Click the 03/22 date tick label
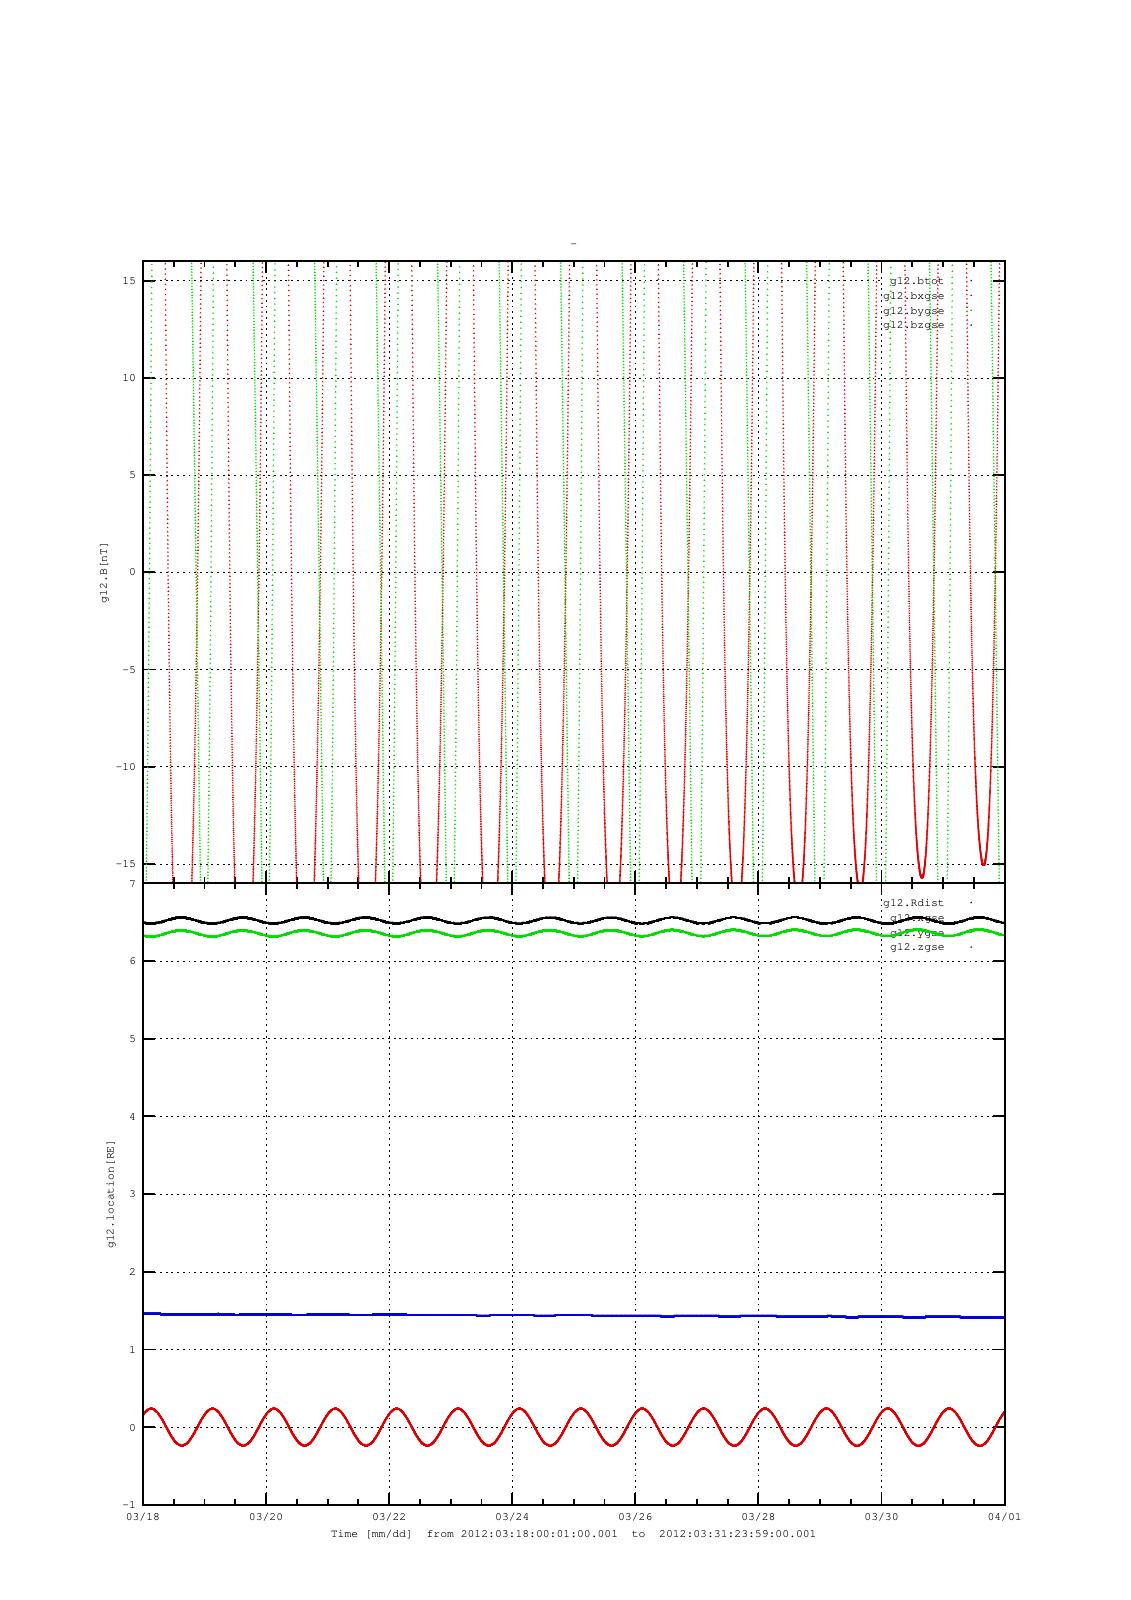This screenshot has height=1600, width=1131. tap(389, 1517)
